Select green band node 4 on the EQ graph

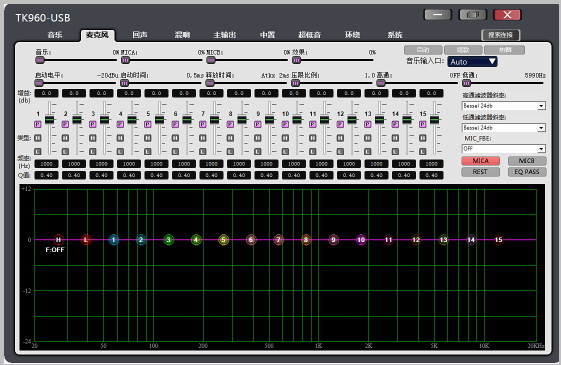(x=196, y=239)
